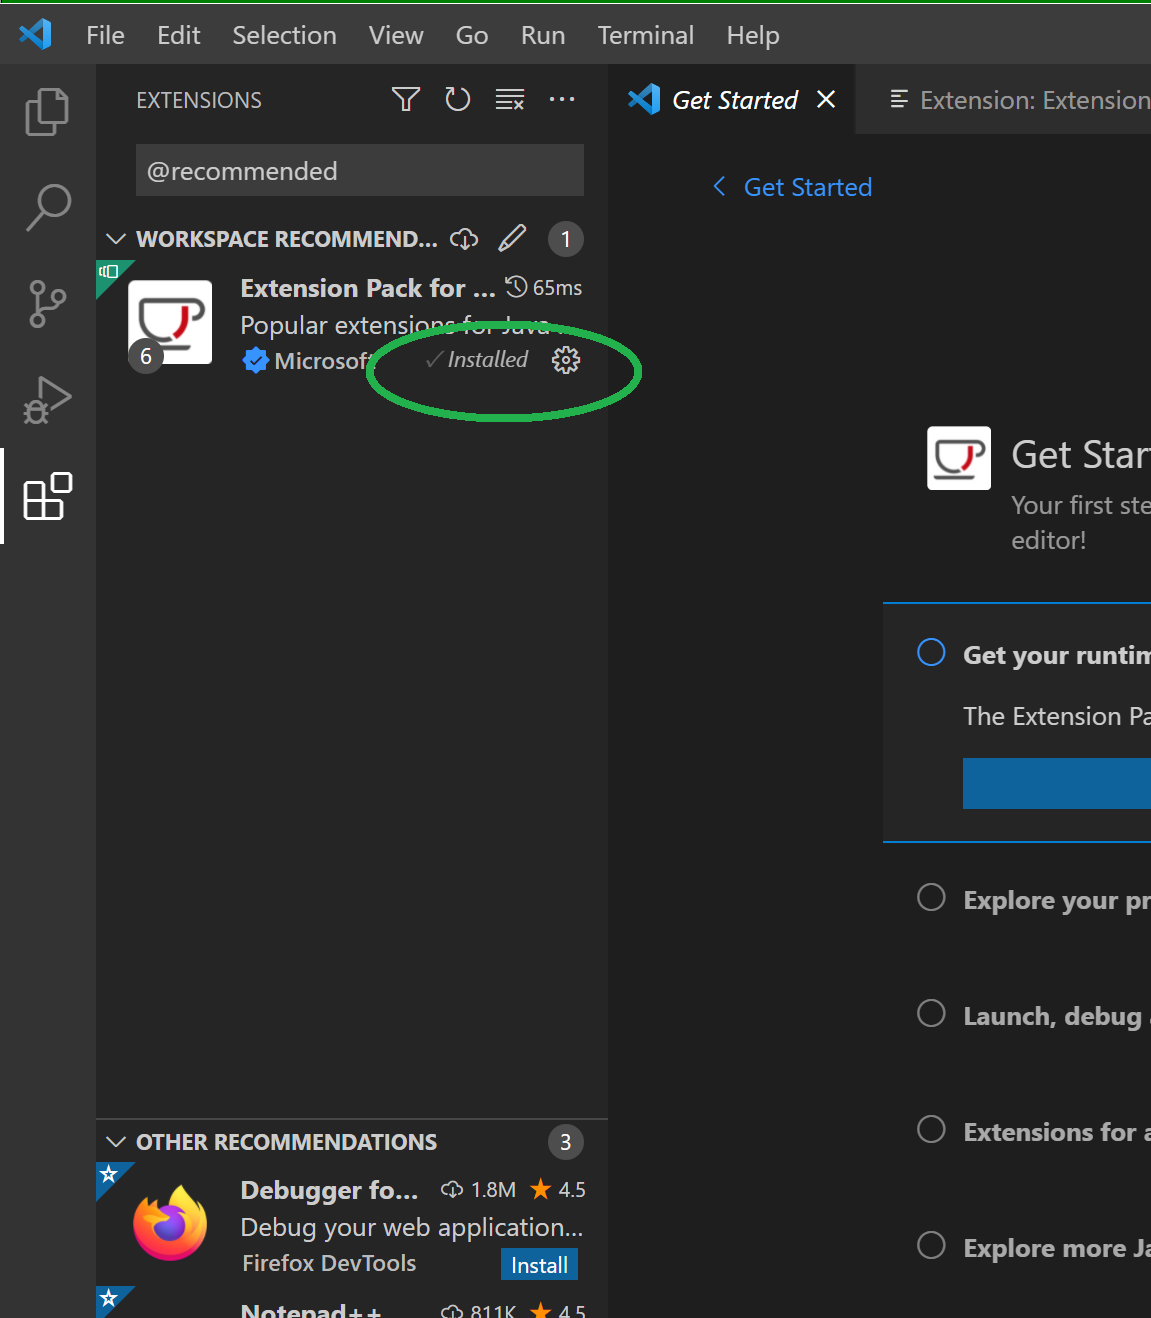Open Run and Debug view
The height and width of the screenshot is (1318, 1151).
(x=47, y=400)
